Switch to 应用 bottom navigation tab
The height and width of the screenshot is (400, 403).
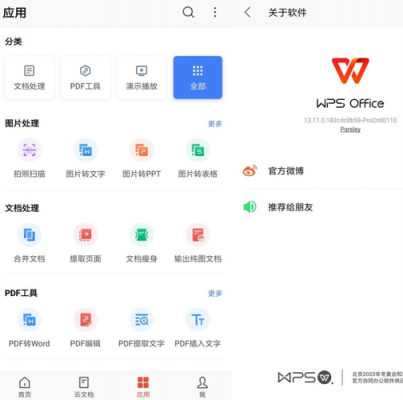(143, 387)
